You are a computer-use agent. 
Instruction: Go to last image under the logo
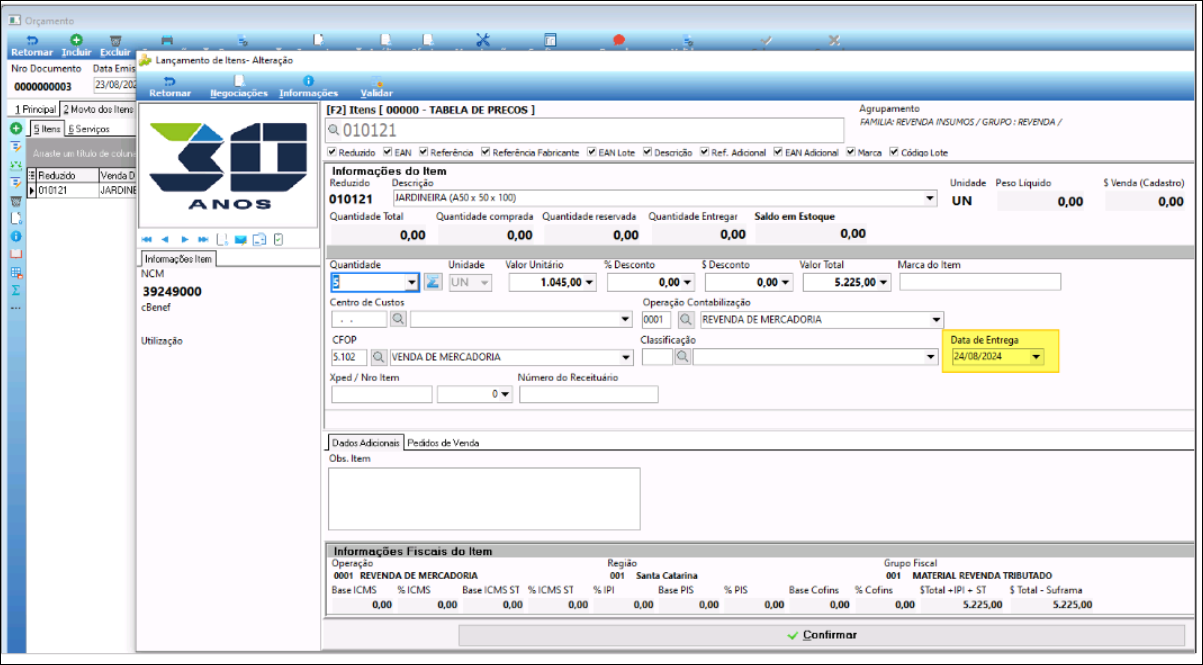203,239
